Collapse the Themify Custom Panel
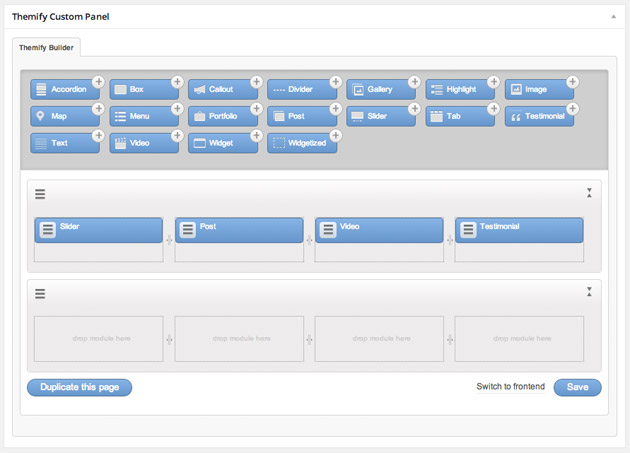The width and height of the screenshot is (630, 453). coord(614,16)
